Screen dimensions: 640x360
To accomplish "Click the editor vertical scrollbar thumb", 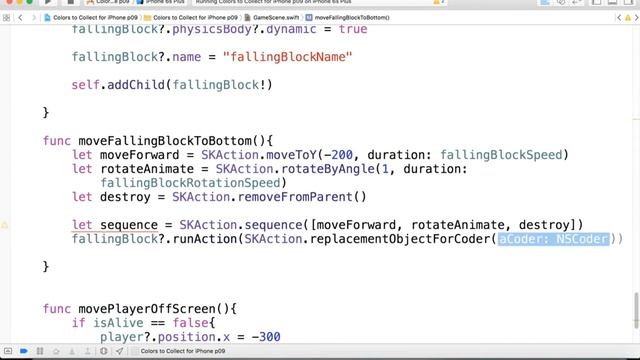I will pos(636,310).
